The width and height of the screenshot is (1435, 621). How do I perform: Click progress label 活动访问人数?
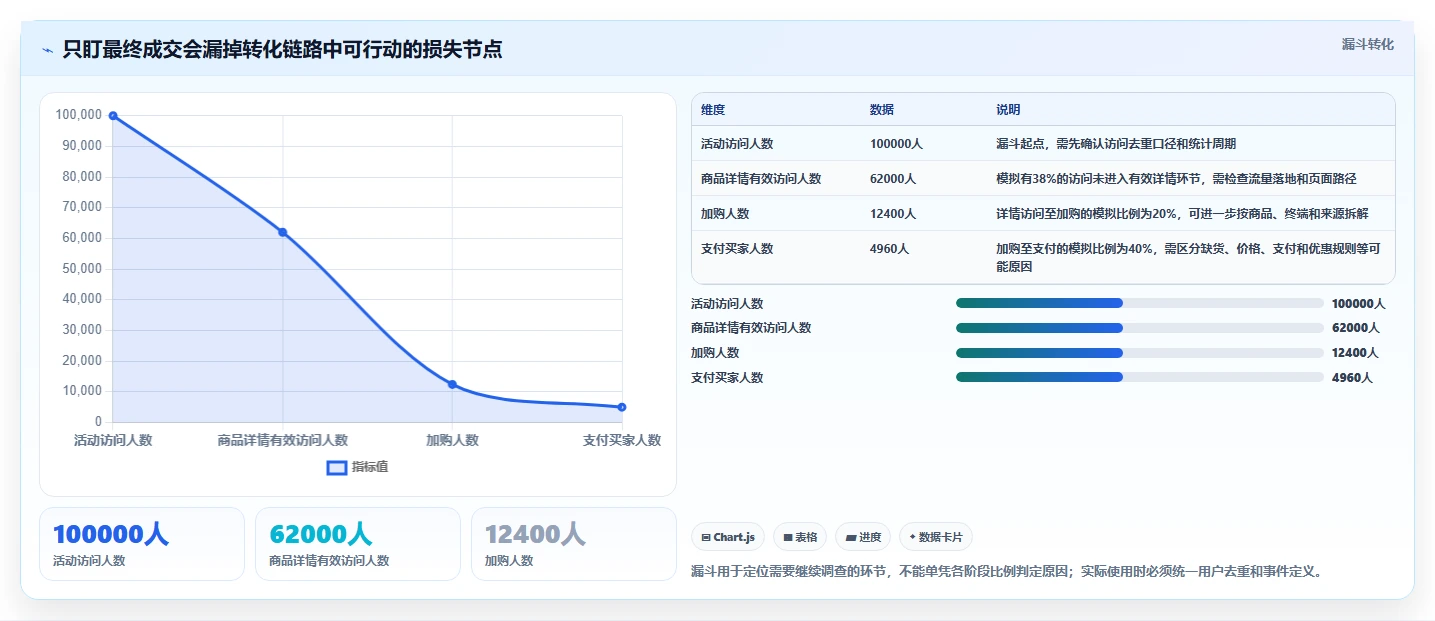pyautogui.click(x=727, y=303)
